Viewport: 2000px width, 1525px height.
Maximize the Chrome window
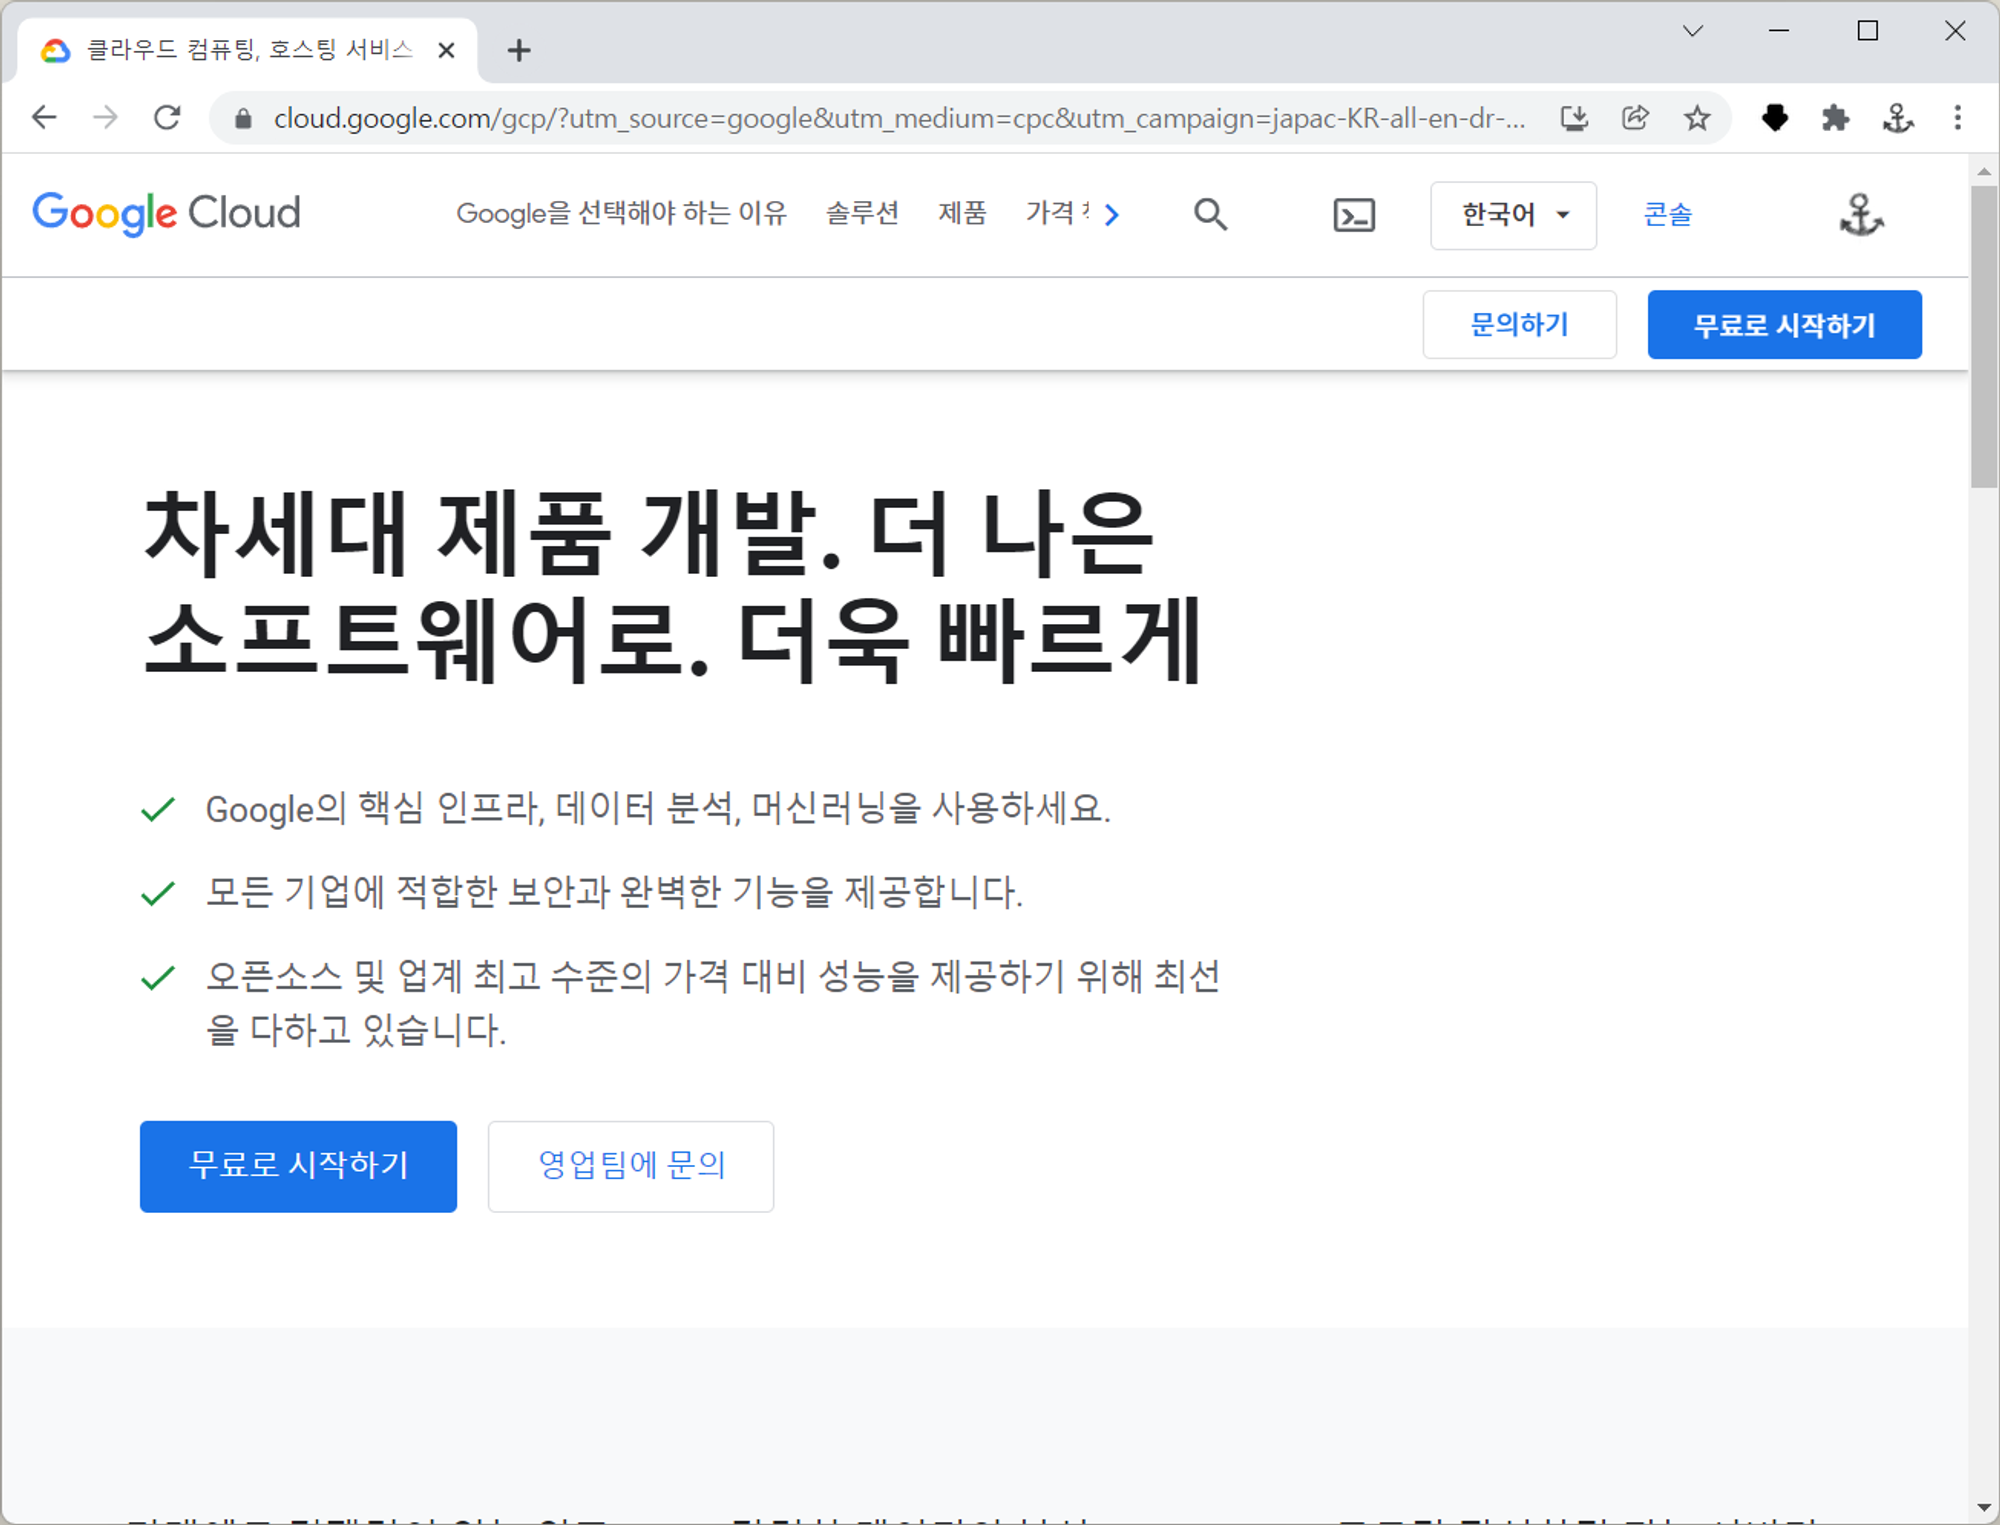[x=1867, y=31]
